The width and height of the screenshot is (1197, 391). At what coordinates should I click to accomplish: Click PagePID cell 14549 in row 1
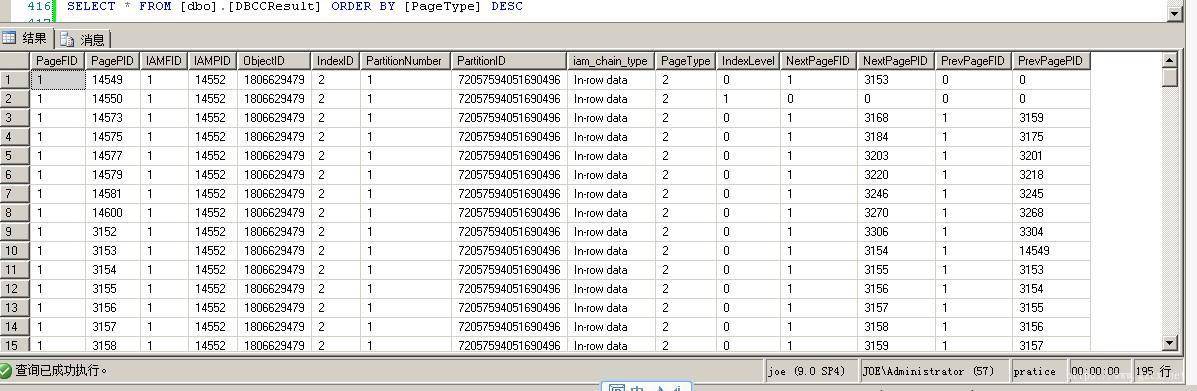[x=112, y=79]
